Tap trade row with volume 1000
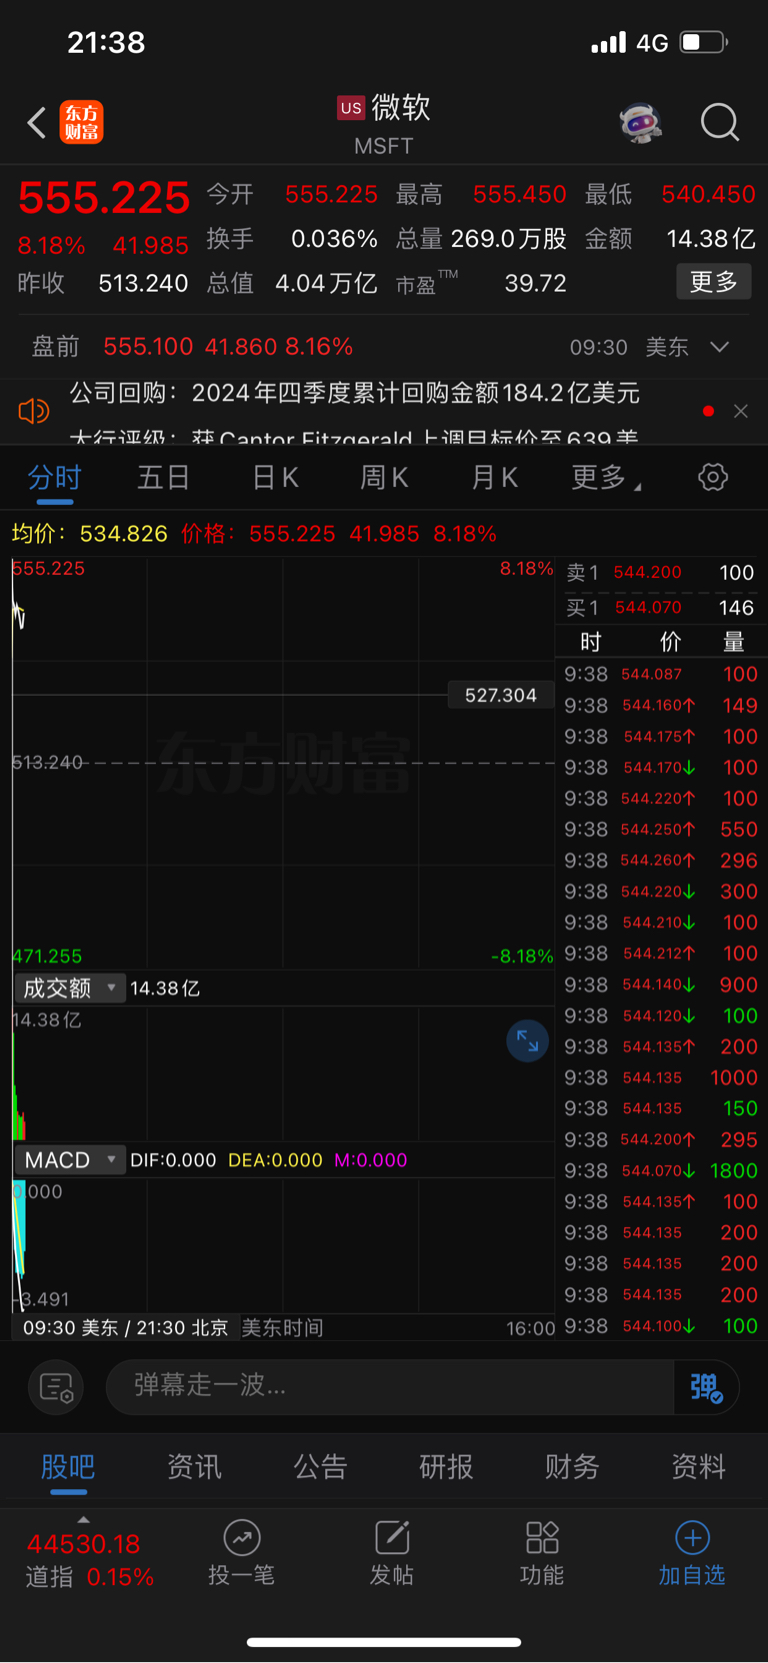 (661, 1078)
